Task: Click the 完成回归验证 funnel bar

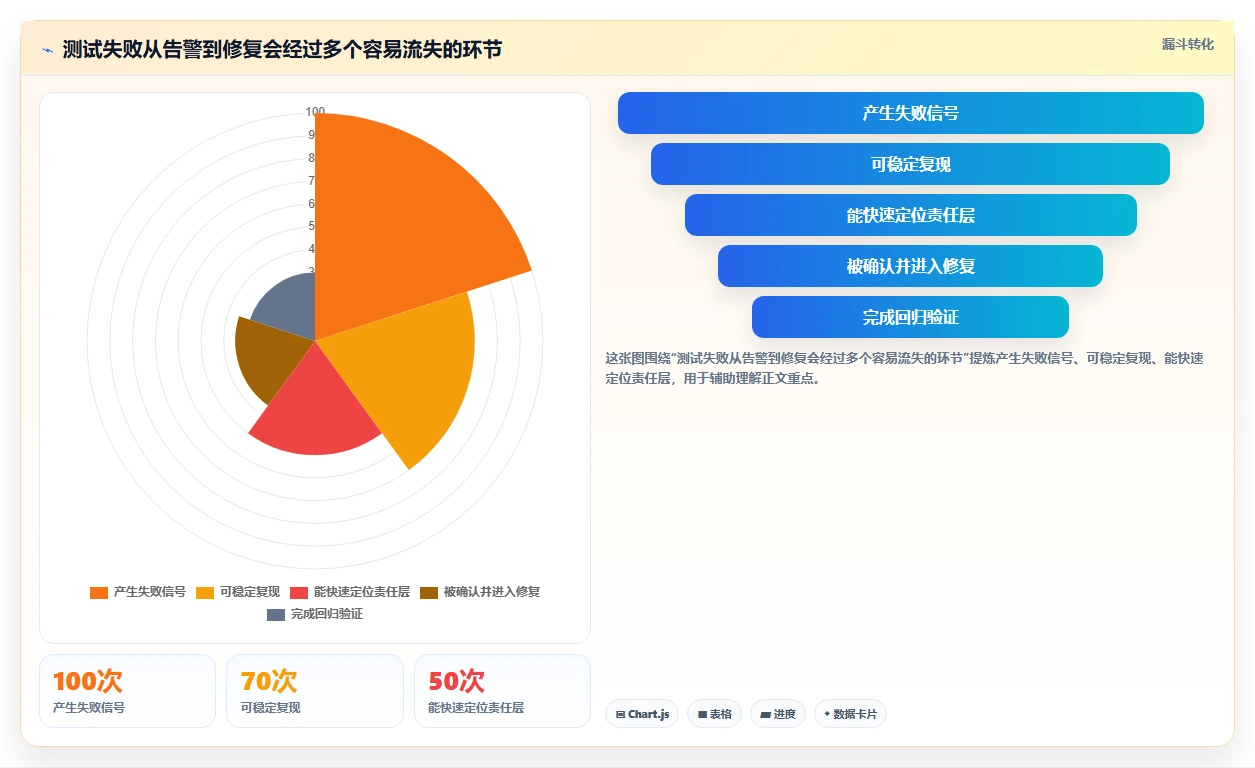Action: 910,317
